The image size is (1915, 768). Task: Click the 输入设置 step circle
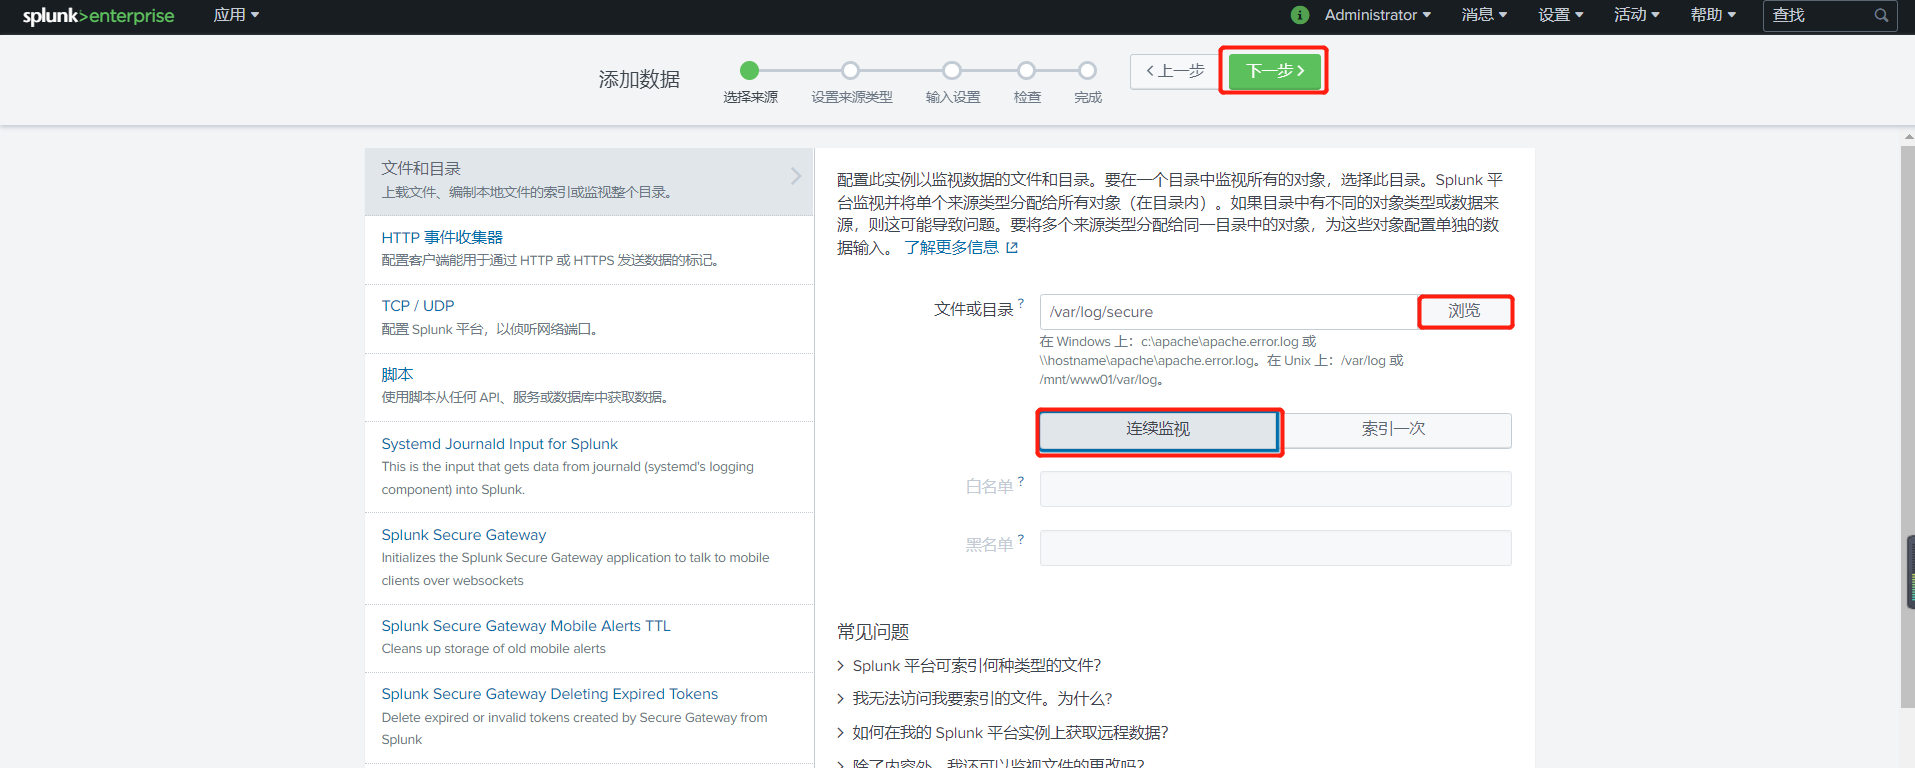pos(952,70)
